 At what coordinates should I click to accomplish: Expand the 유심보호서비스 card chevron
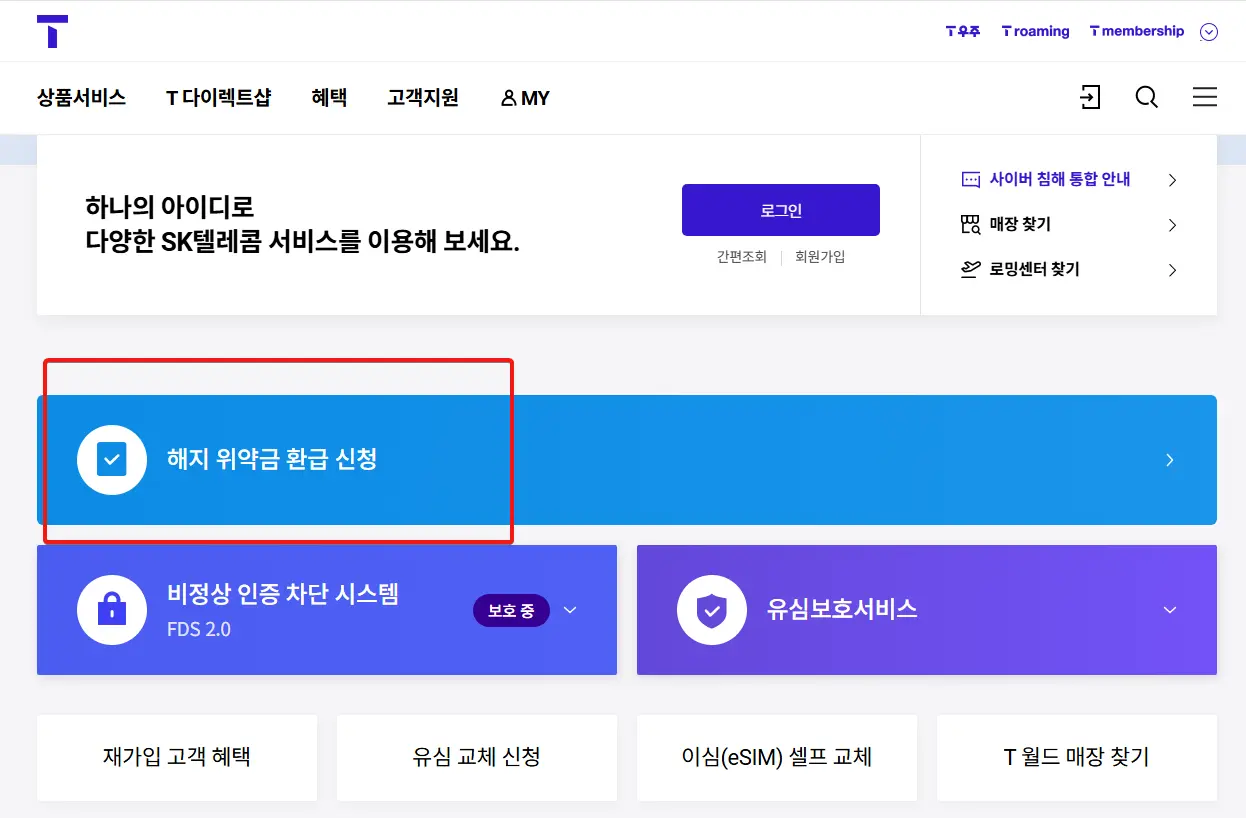pyautogui.click(x=1169, y=610)
